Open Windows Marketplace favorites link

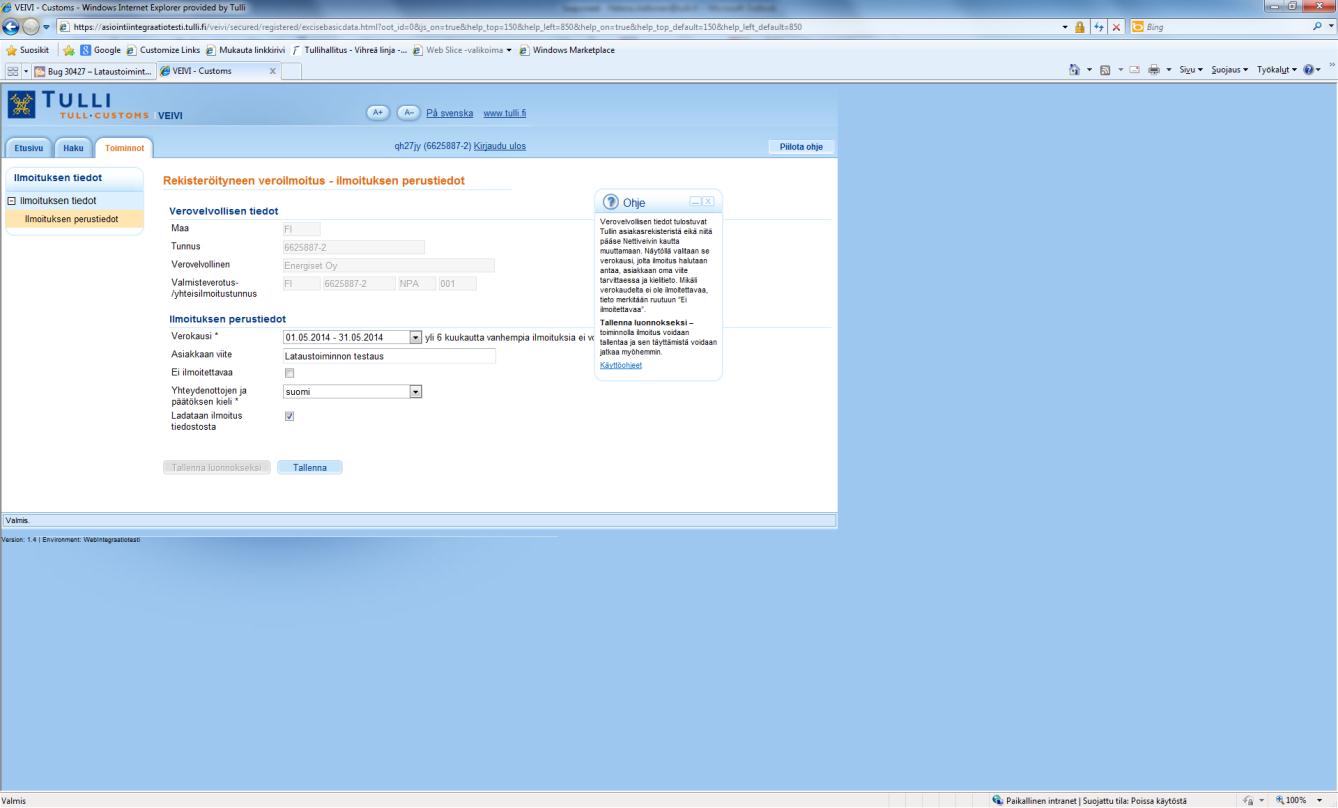pos(568,49)
